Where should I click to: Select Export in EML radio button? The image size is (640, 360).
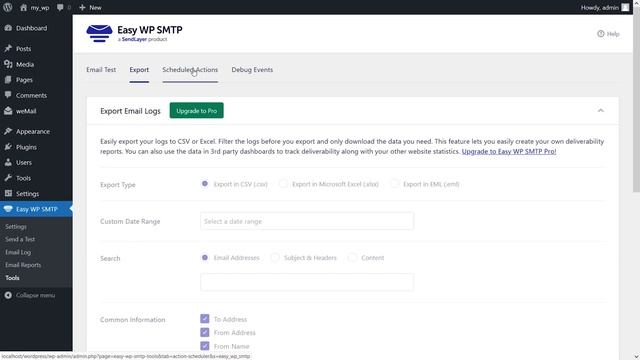395,184
